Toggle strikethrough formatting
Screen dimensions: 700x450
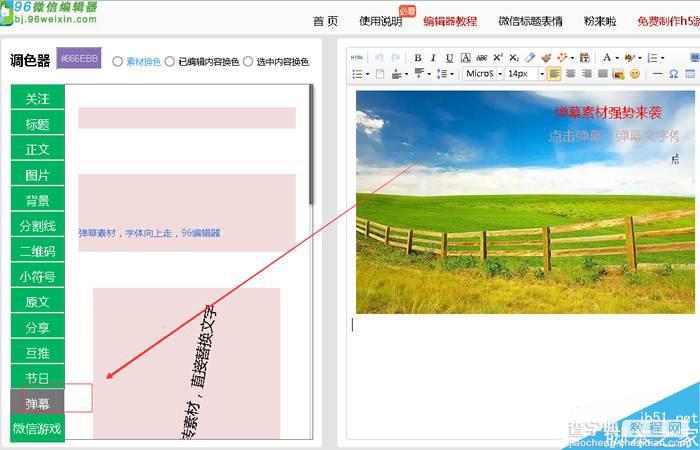[x=482, y=58]
